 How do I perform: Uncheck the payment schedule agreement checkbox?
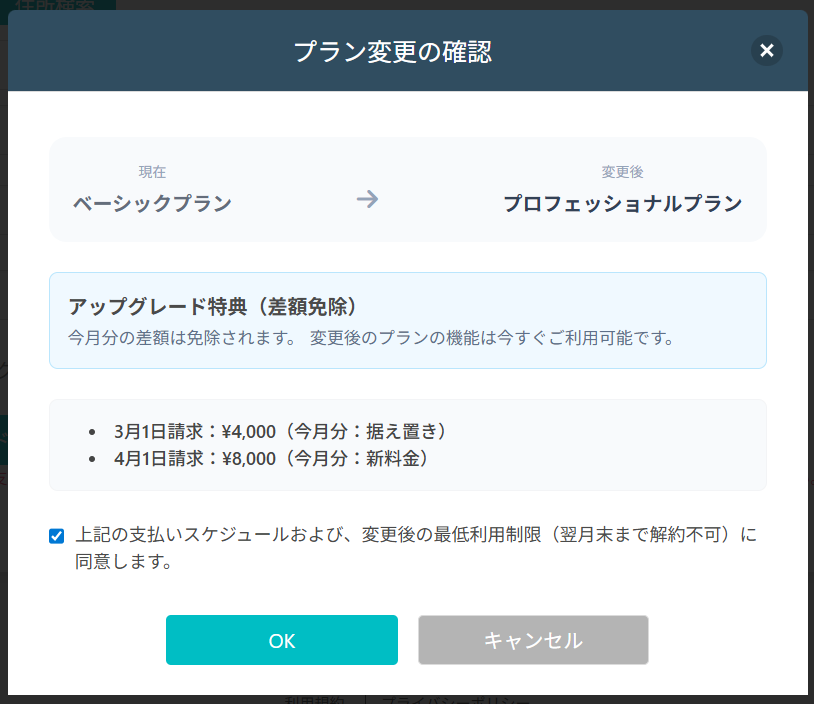[57, 536]
